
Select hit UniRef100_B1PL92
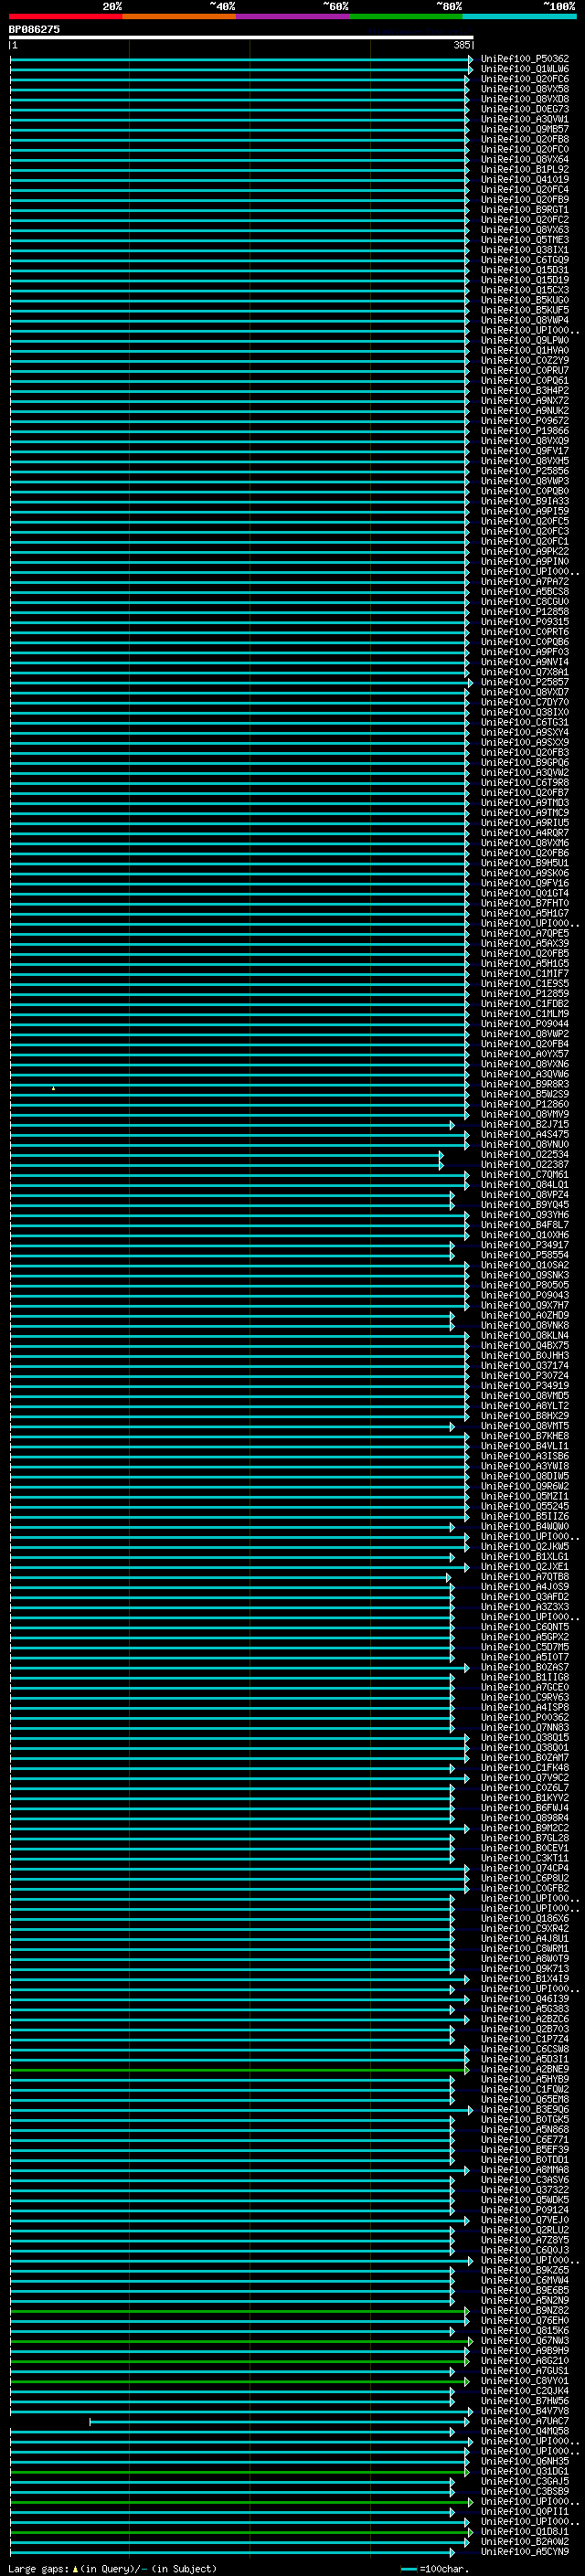525,169
